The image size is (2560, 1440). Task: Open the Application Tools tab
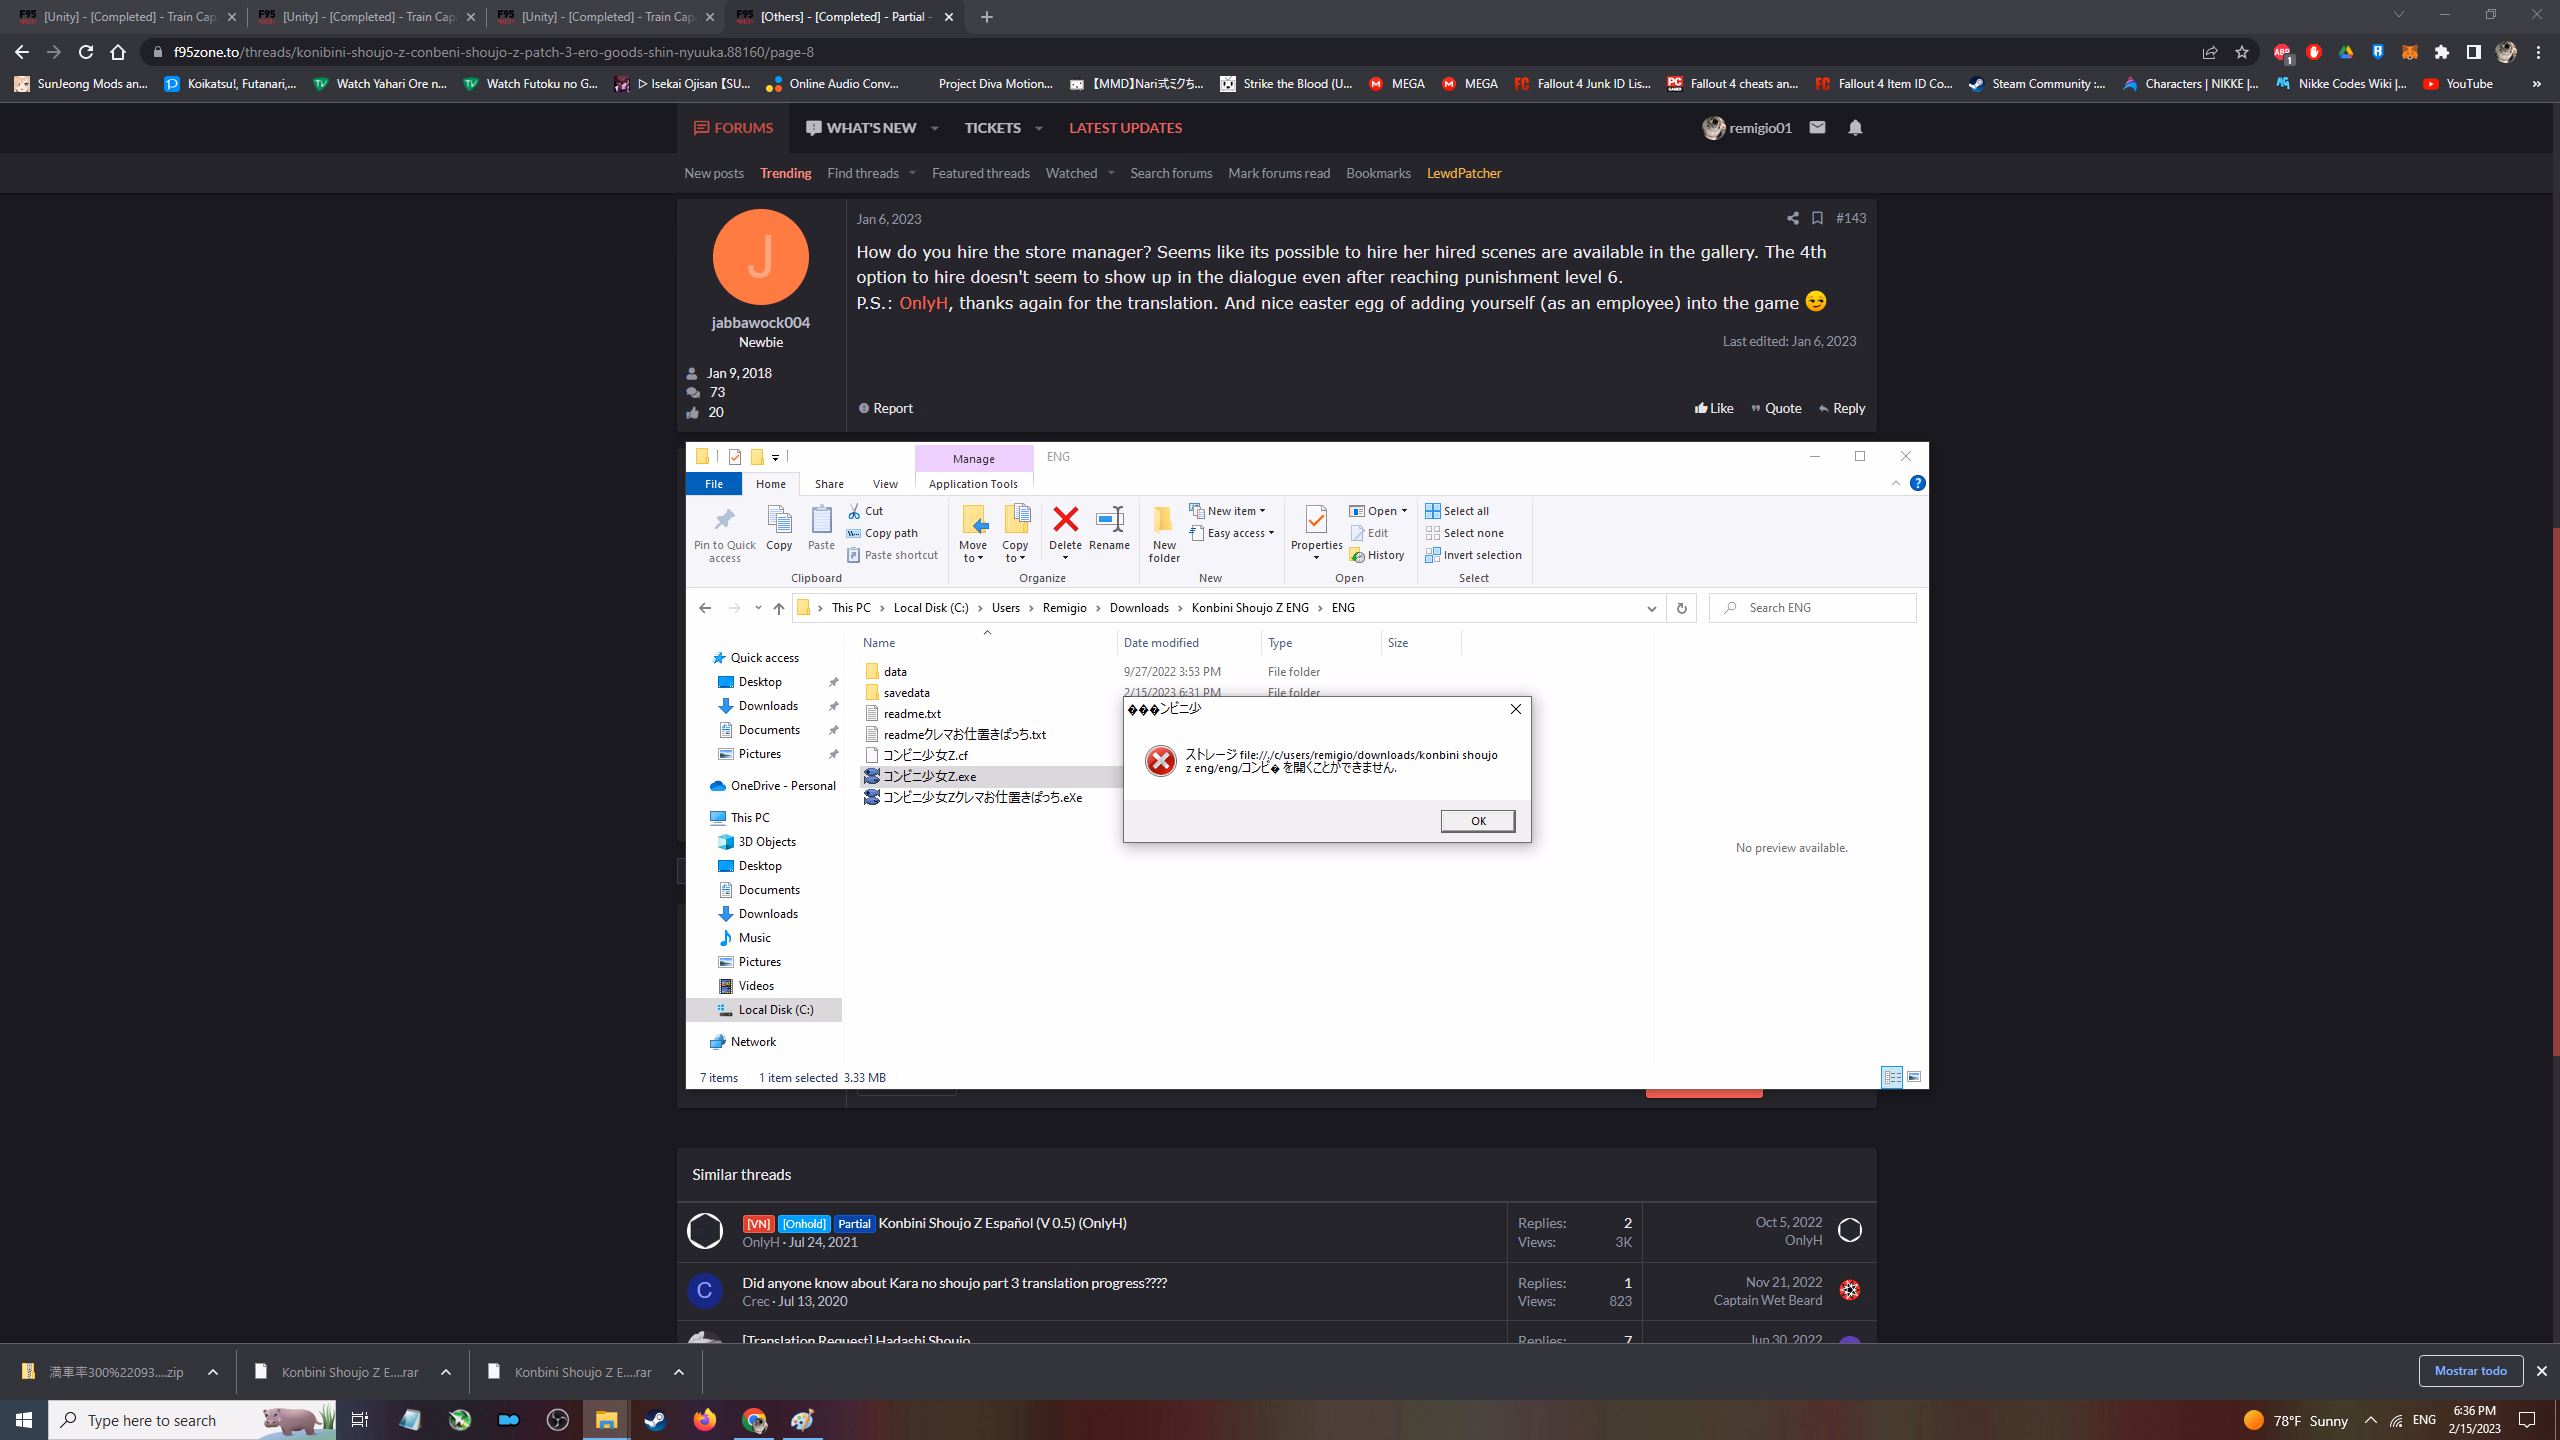(973, 484)
